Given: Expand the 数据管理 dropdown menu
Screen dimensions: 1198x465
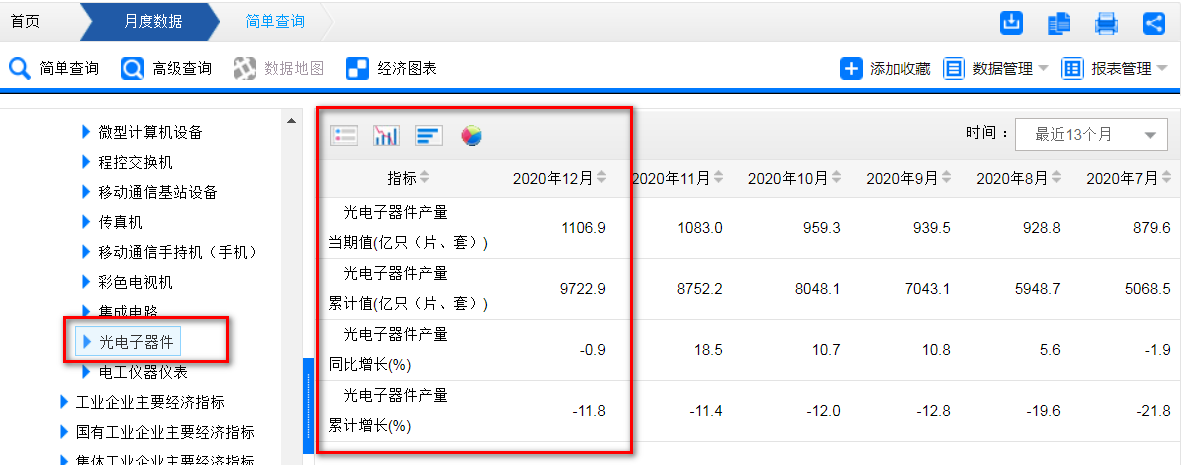Looking at the screenshot, I should tap(997, 69).
